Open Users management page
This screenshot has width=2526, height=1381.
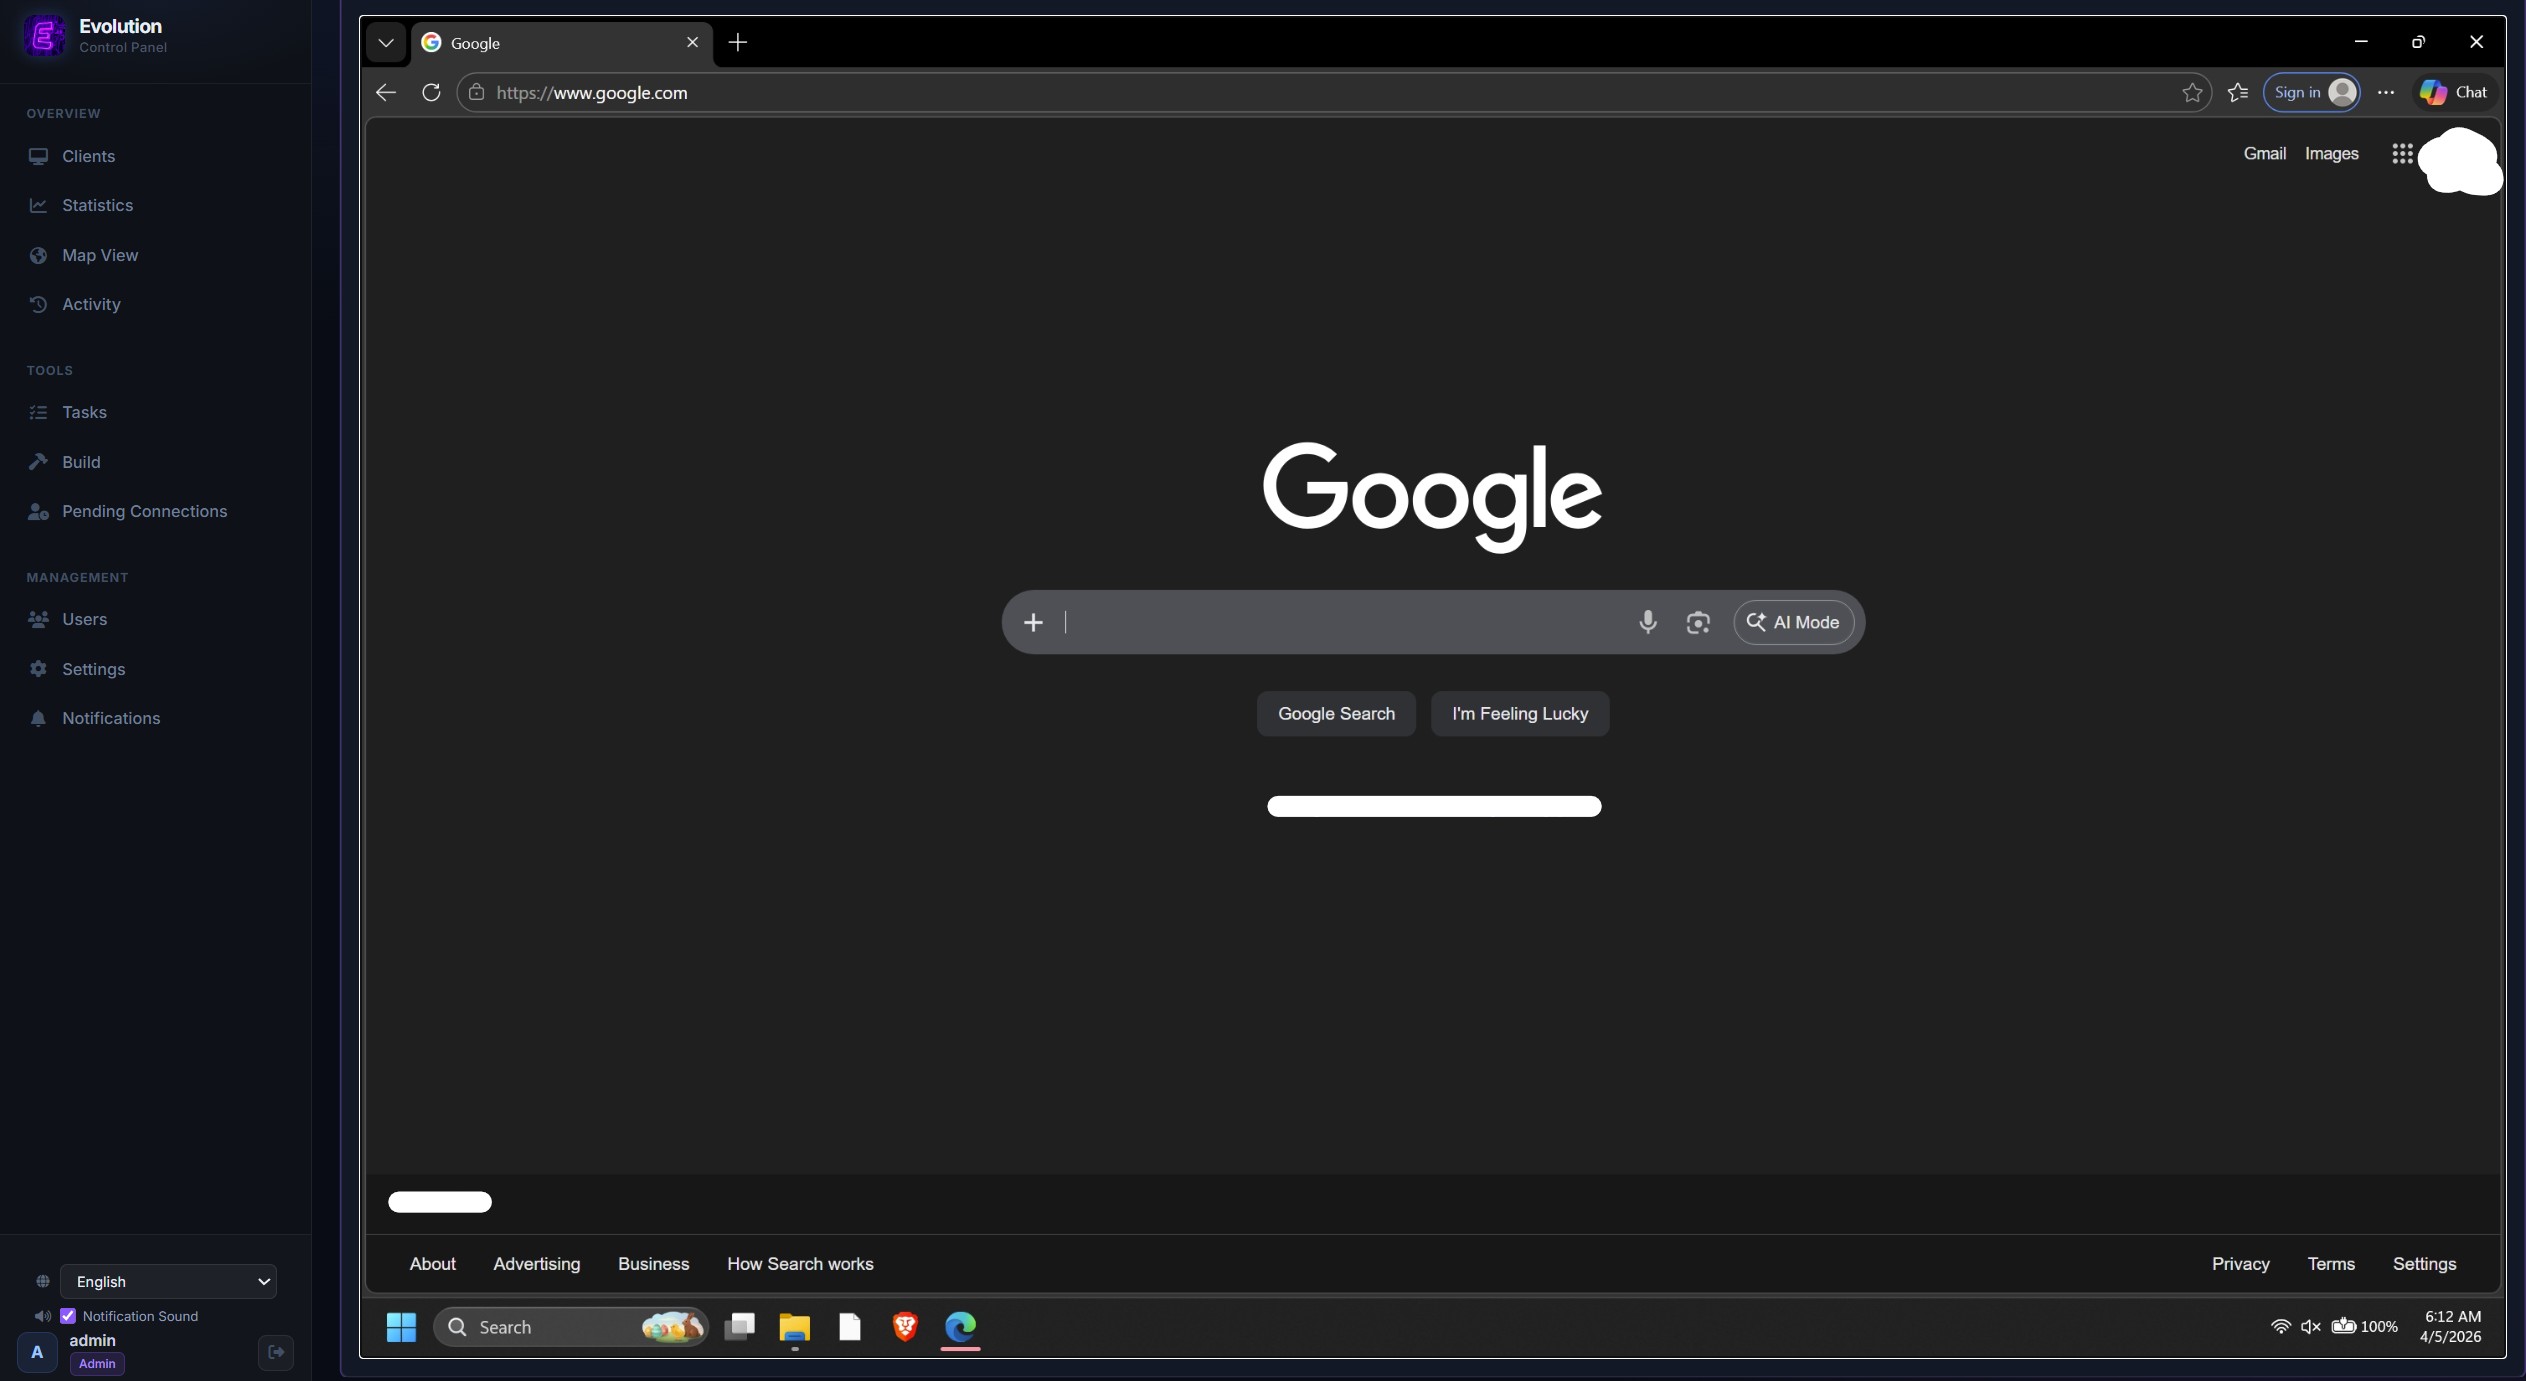coord(84,619)
